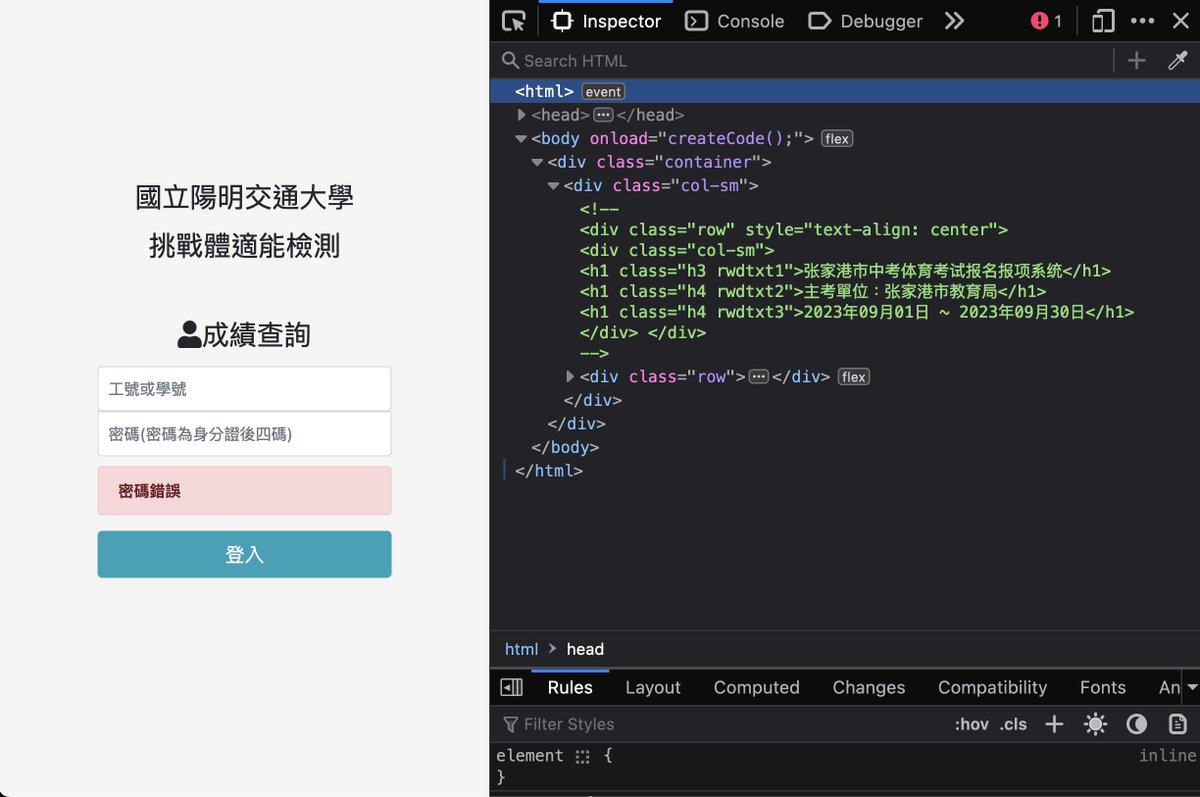Open Responsive Design Mode icon
Screen dimensions: 1200x797
tap(1103, 21)
